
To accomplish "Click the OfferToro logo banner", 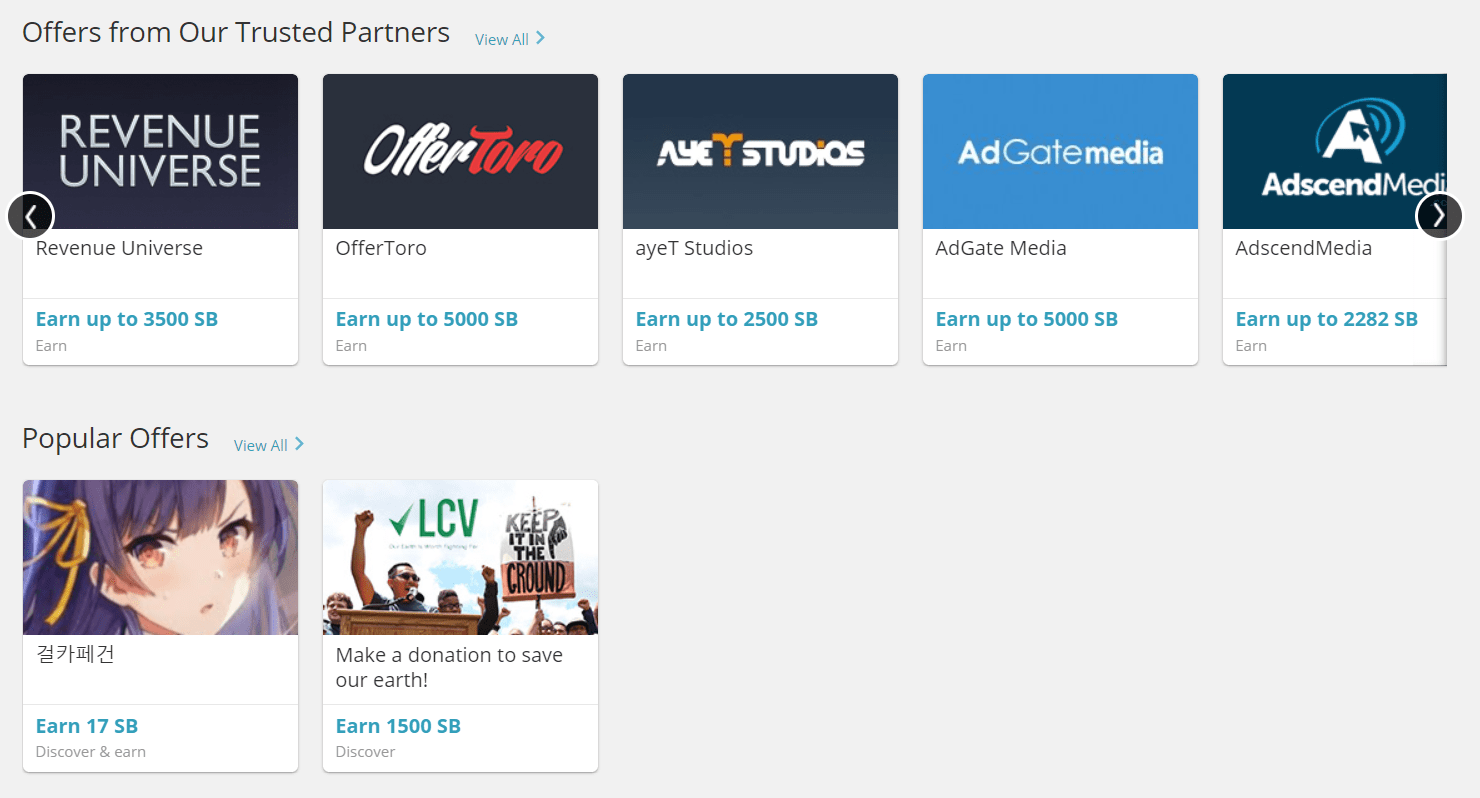I will pyautogui.click(x=460, y=151).
